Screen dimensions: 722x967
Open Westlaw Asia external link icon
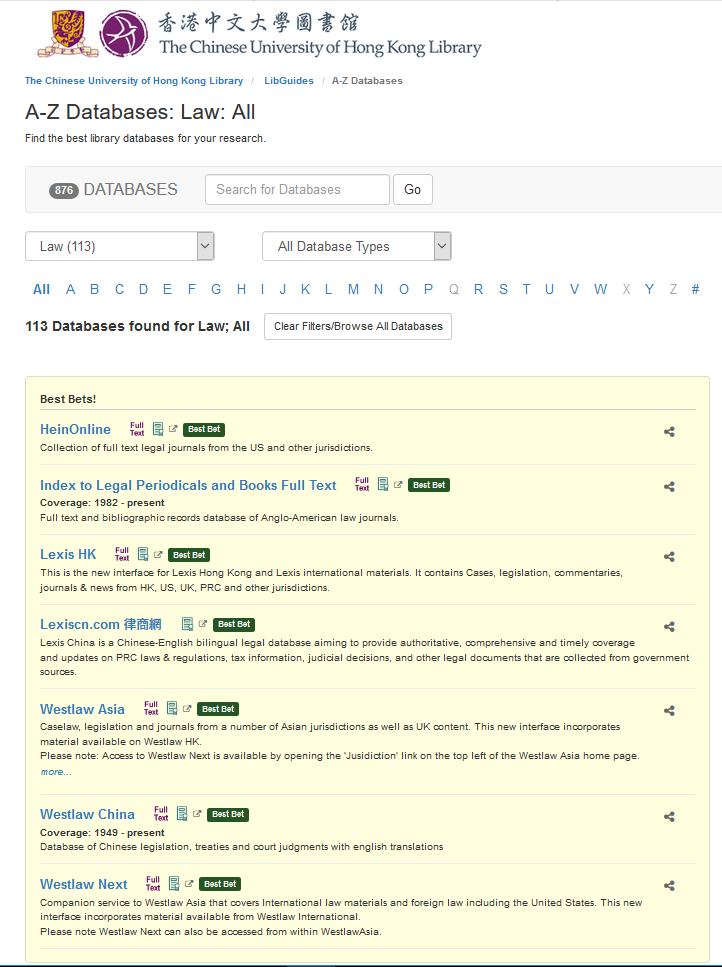(x=187, y=709)
